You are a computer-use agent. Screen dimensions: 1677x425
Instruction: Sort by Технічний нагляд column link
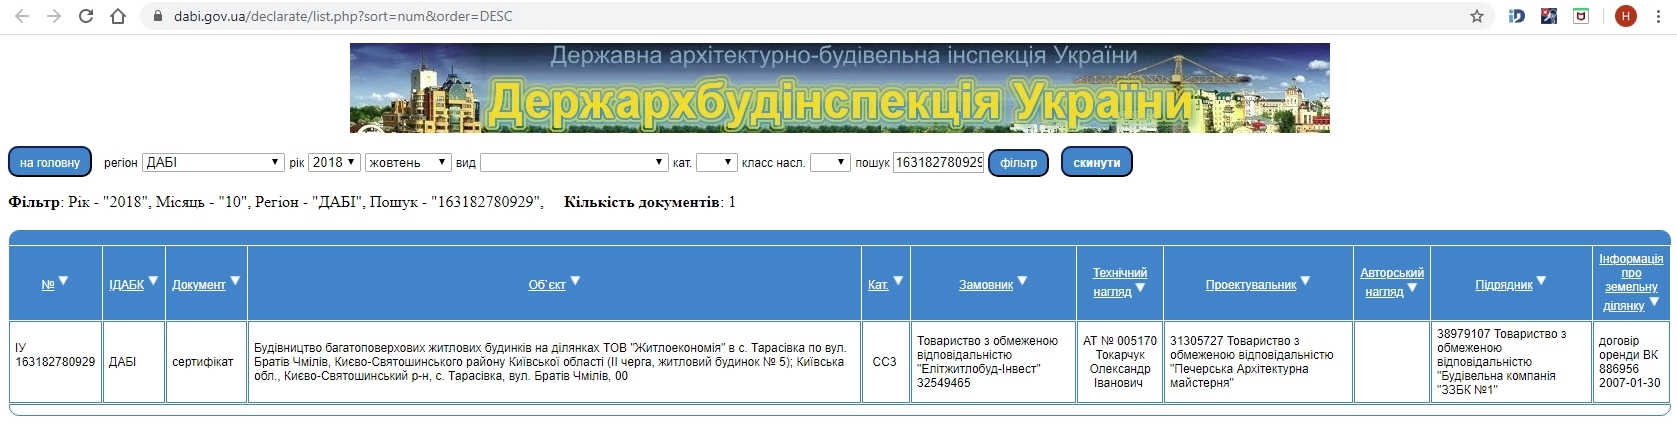[x=1118, y=282]
